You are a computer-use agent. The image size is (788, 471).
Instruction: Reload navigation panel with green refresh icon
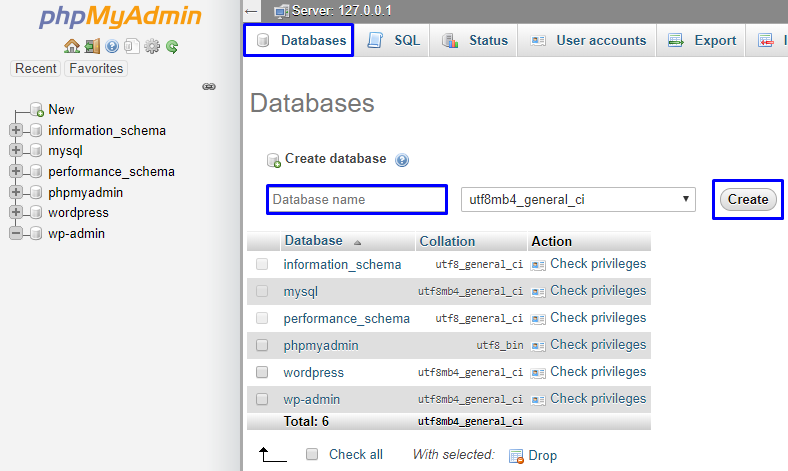coord(172,47)
